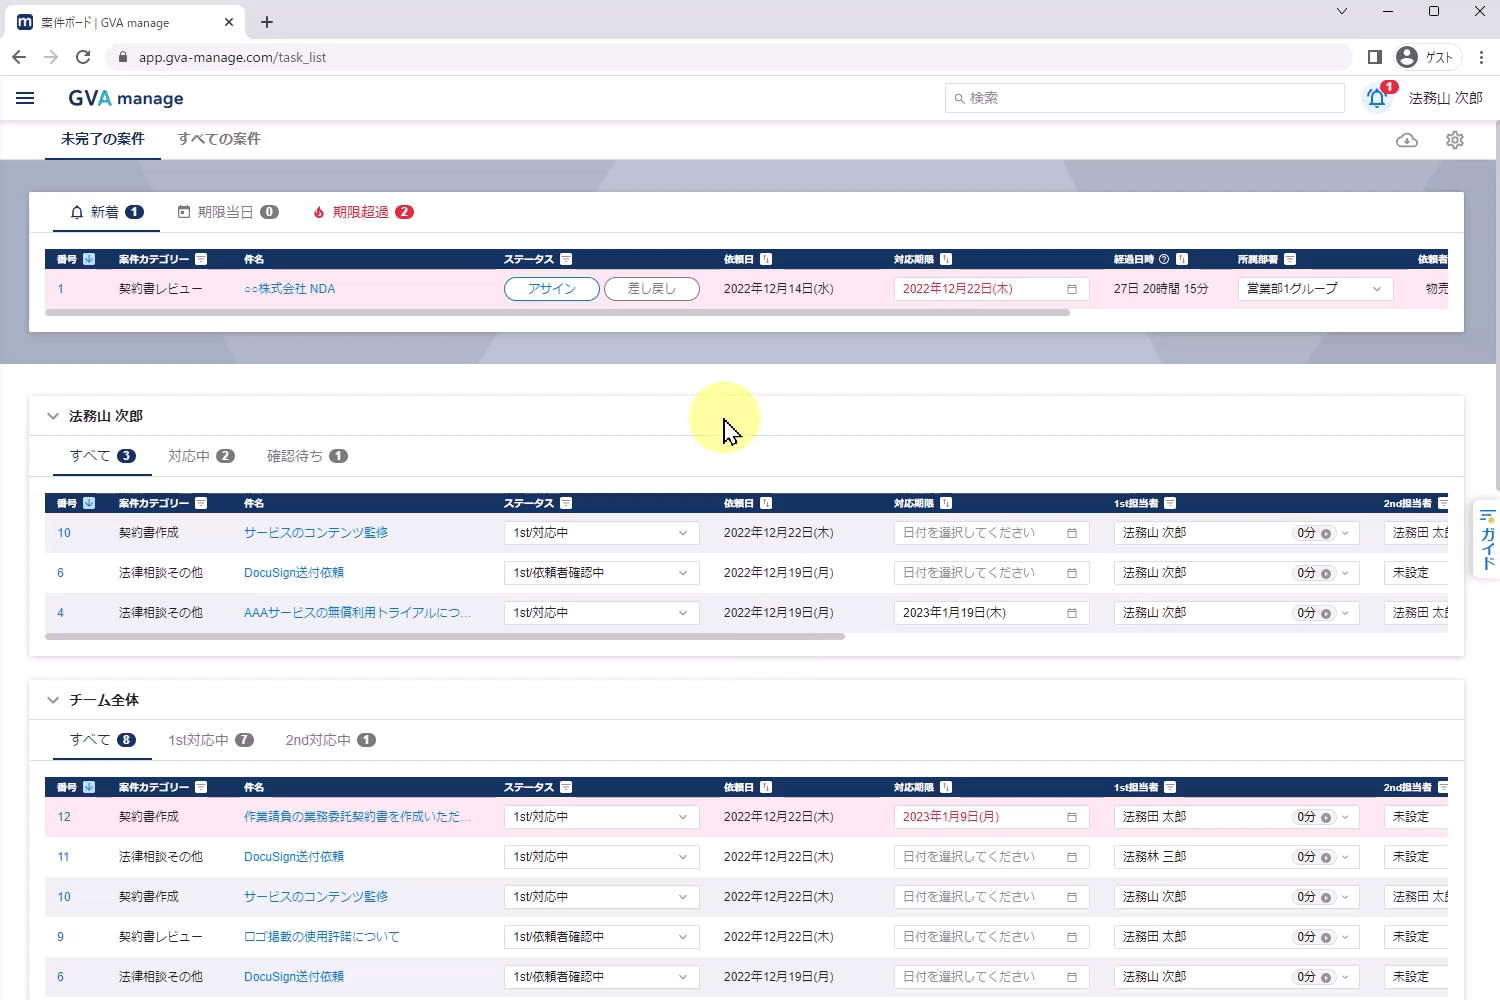1500x1000 pixels.
Task: Click the 差し戻し button
Action: click(x=652, y=289)
